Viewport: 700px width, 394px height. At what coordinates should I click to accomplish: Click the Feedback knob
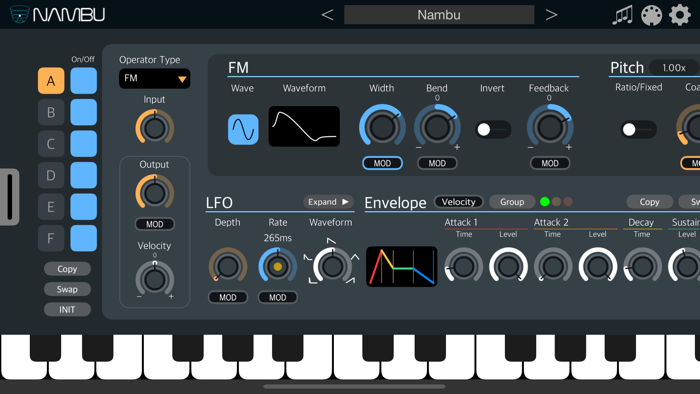coord(550,127)
